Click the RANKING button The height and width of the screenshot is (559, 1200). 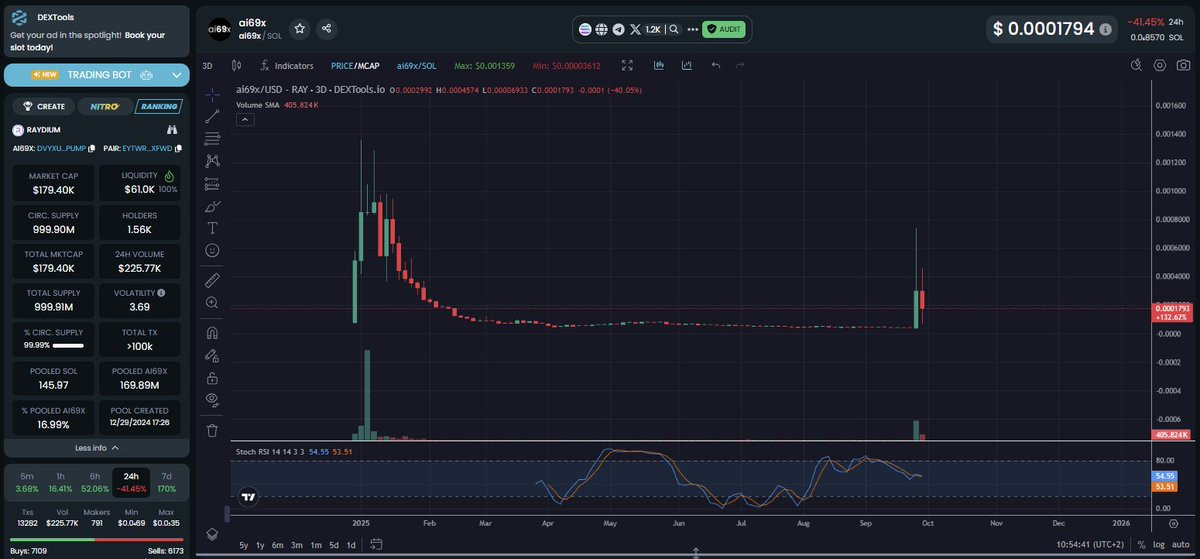coord(158,106)
